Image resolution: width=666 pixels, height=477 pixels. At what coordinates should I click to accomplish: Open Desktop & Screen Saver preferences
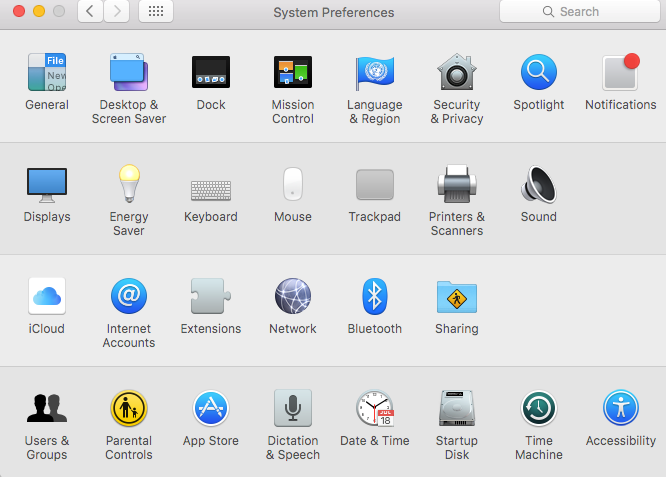[129, 72]
